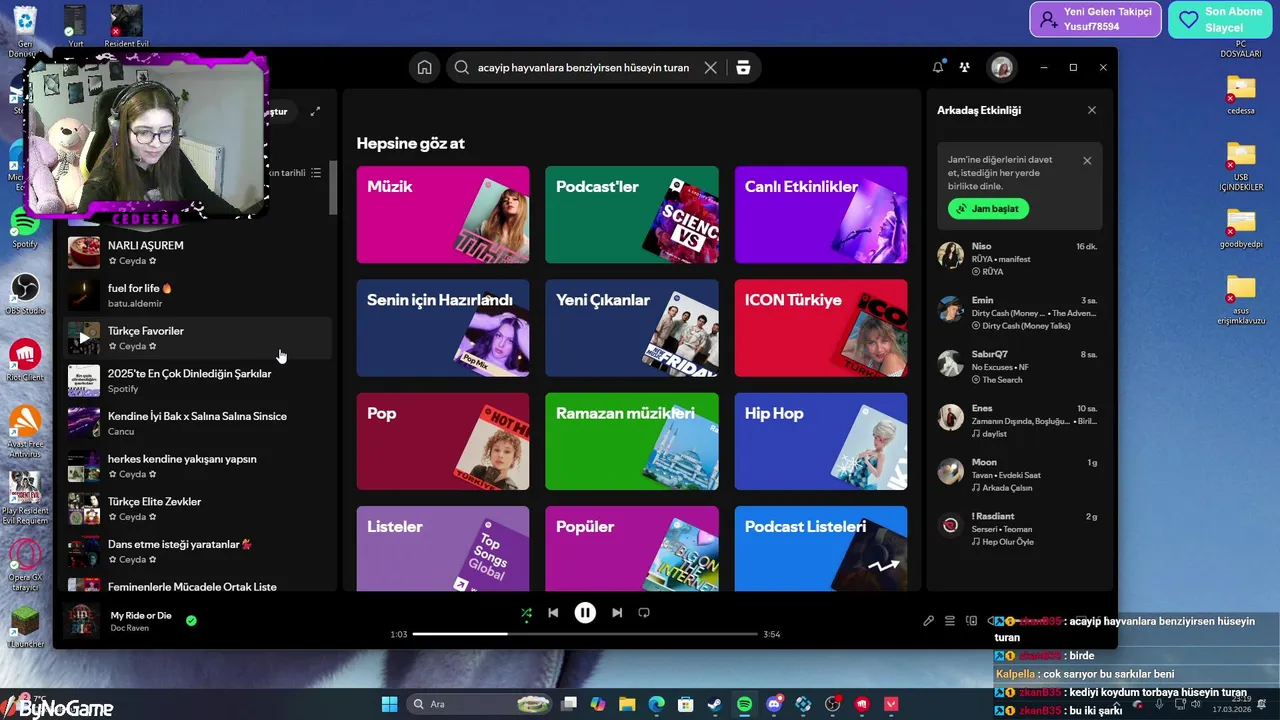Open the Browse icon beside search bar
This screenshot has height=720, width=1280.
[742, 67]
